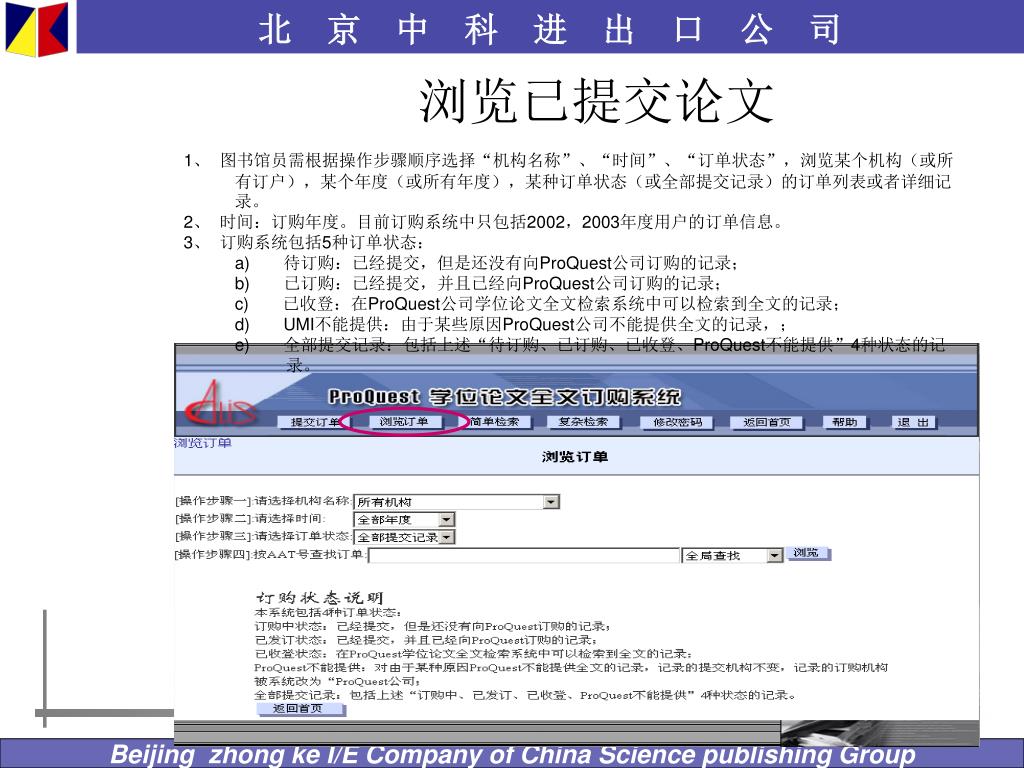Open the 浏览订单 menu item

point(404,422)
